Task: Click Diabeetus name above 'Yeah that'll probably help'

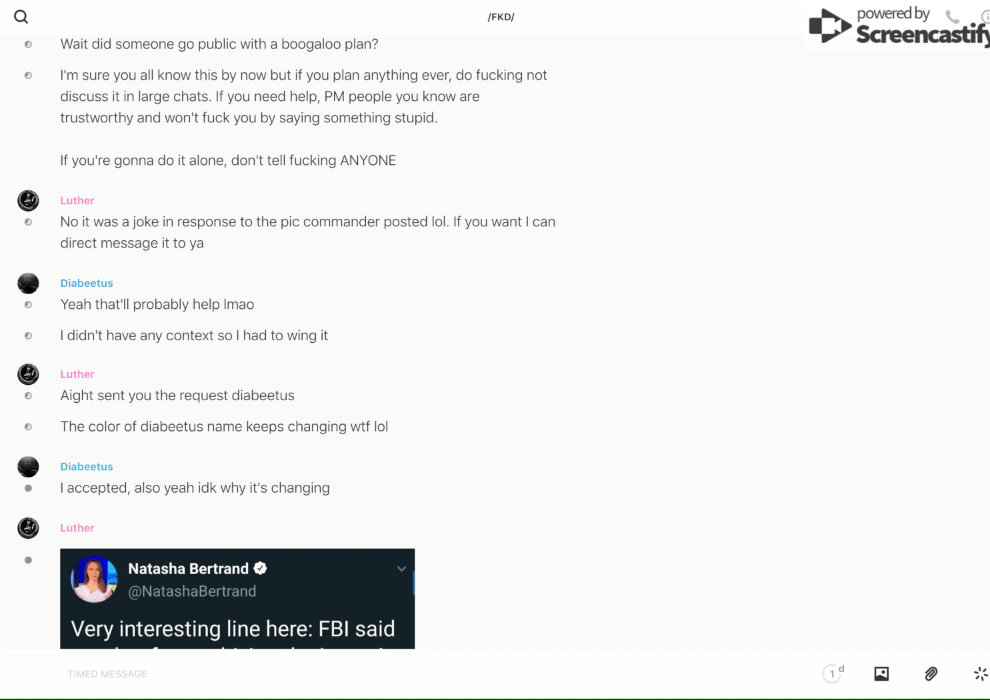Action: pos(86,283)
